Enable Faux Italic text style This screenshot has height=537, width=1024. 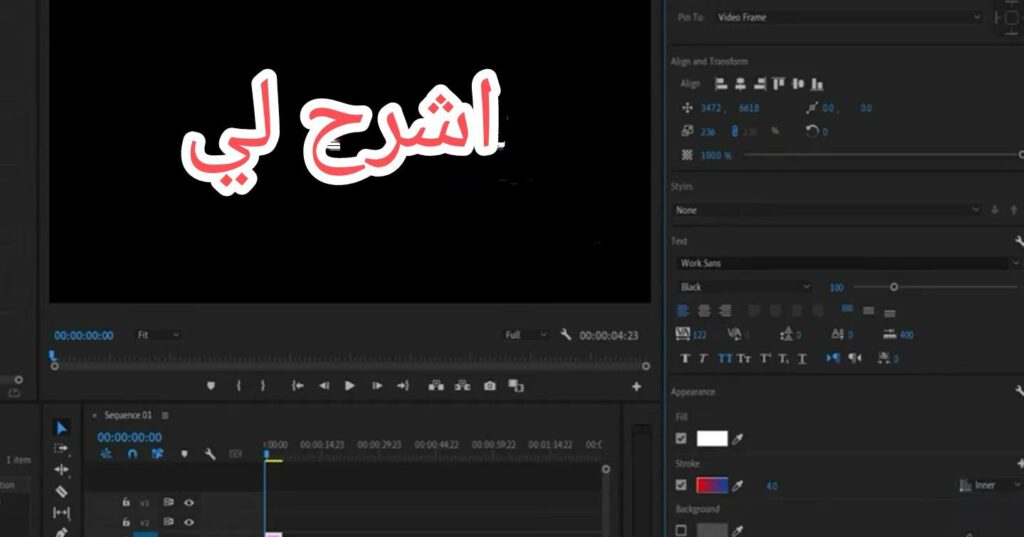[x=703, y=359]
